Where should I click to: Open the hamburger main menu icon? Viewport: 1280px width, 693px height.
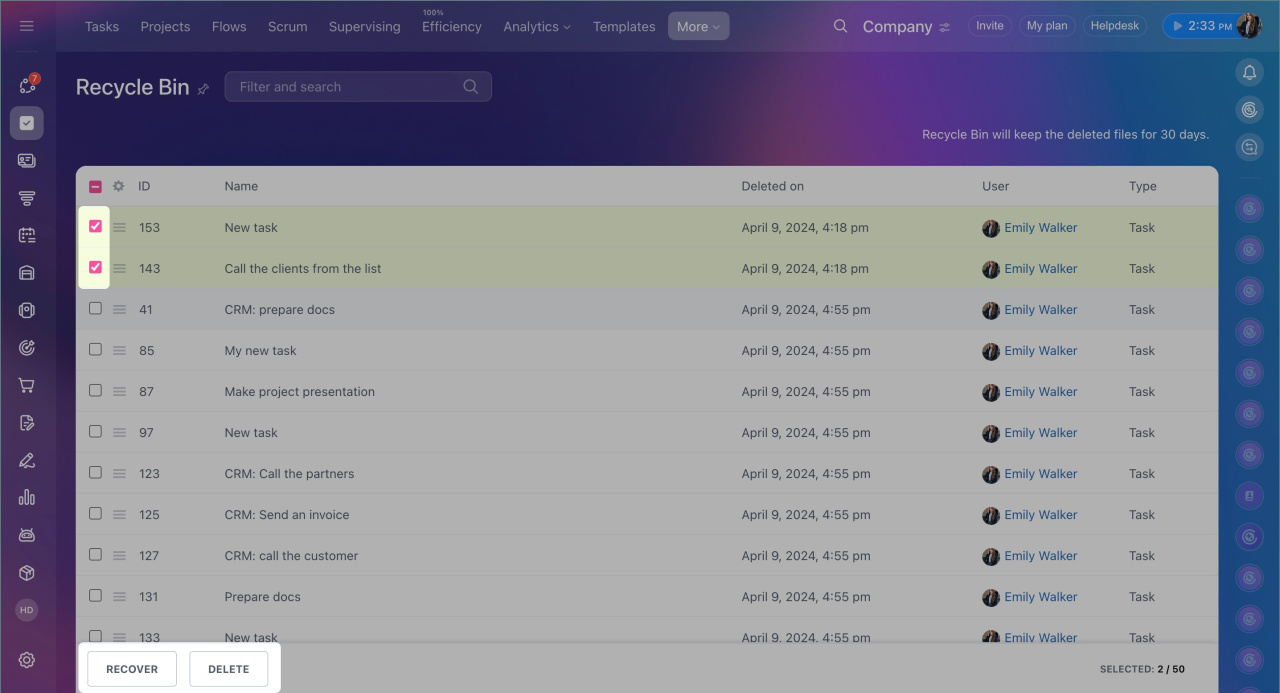coord(27,26)
